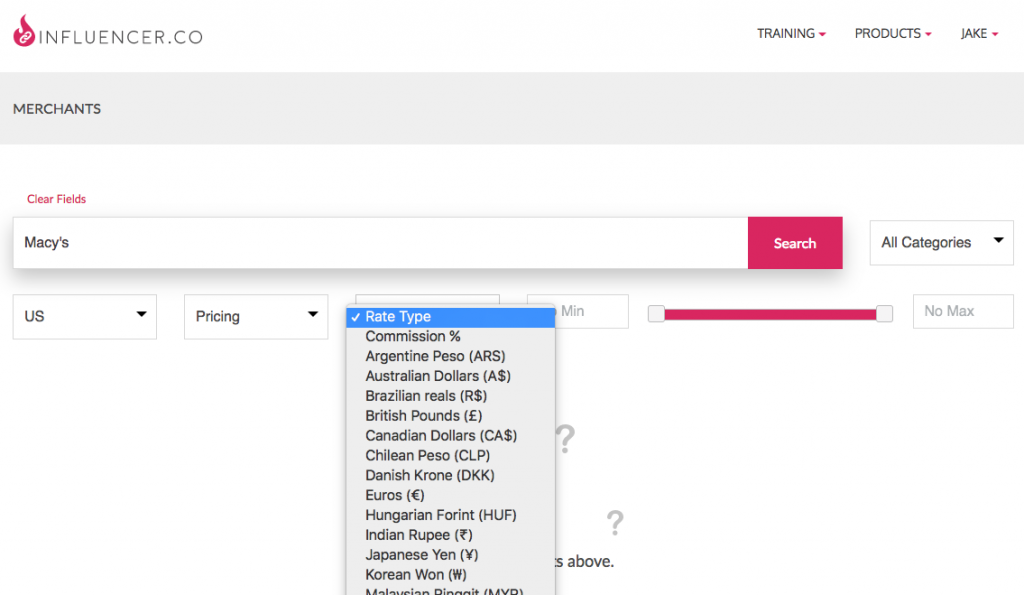Click the pink range slider track

[x=771, y=315]
